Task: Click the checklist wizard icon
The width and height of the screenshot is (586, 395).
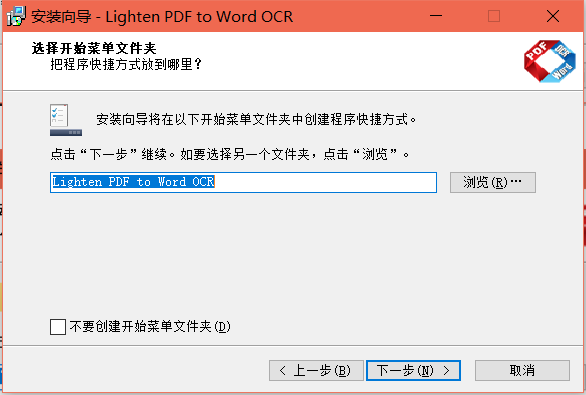Action: pyautogui.click(x=66, y=120)
